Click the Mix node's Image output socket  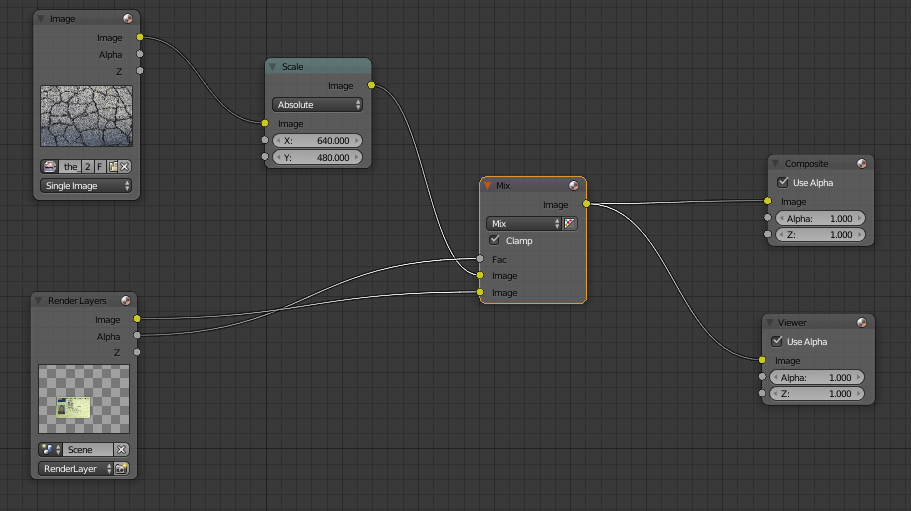point(586,204)
